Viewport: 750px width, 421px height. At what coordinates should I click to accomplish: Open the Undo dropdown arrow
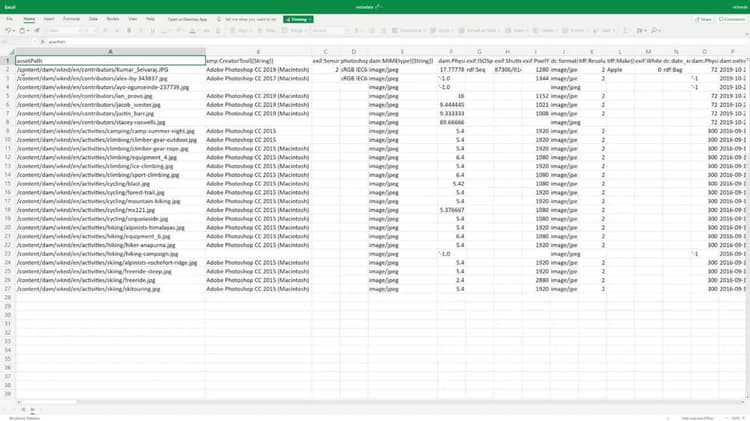coord(13,31)
